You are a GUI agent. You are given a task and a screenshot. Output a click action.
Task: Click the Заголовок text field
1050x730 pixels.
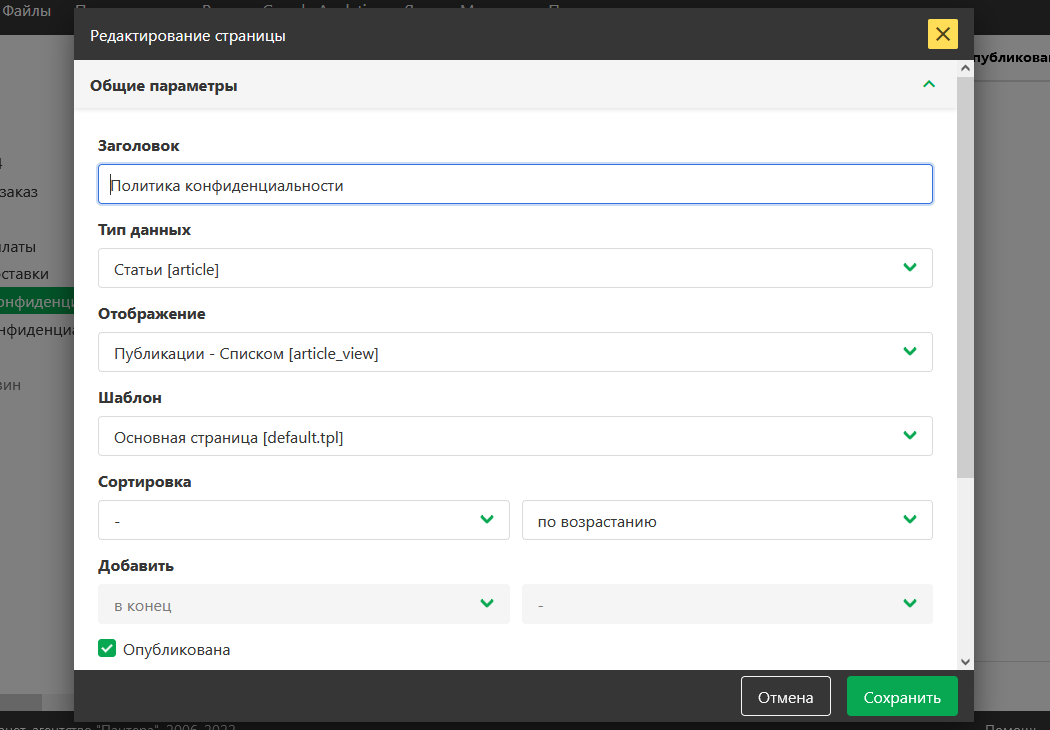pos(515,185)
